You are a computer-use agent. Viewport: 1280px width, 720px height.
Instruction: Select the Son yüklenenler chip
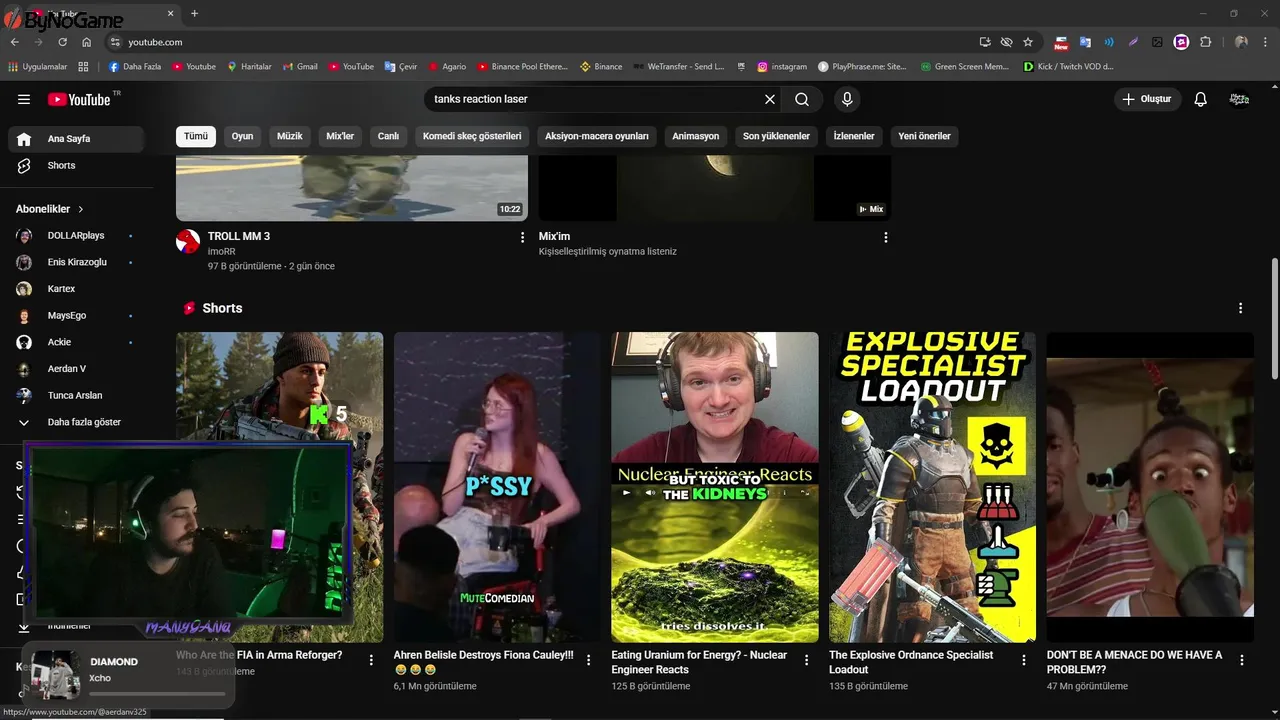pos(776,136)
